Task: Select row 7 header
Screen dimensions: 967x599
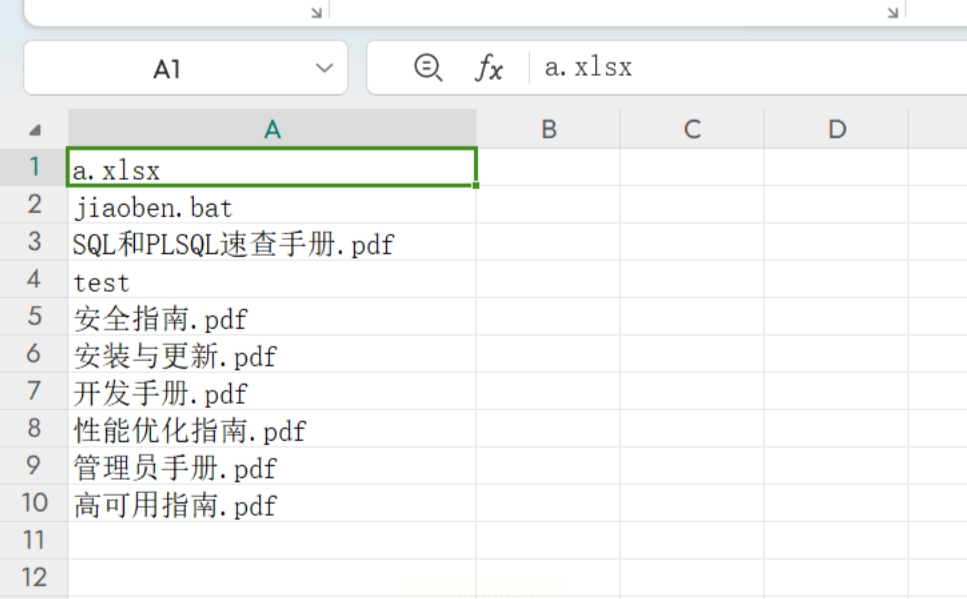Action: pyautogui.click(x=34, y=390)
